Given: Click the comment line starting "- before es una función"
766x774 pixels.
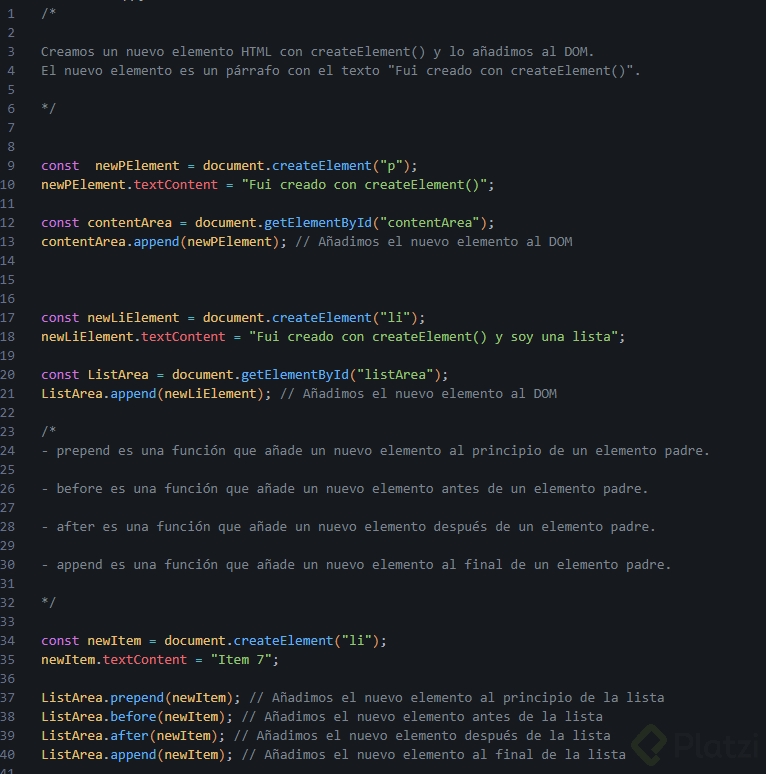Looking at the screenshot, I should pyautogui.click(x=345, y=489).
